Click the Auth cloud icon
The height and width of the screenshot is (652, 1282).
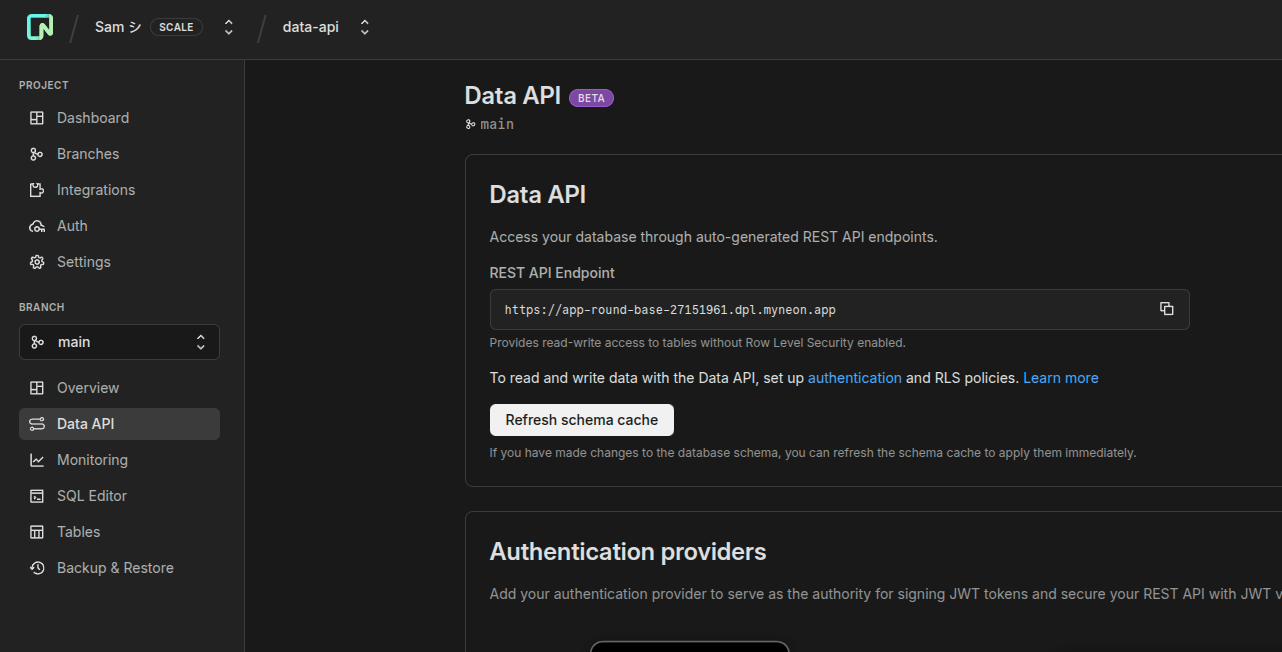[x=37, y=226]
